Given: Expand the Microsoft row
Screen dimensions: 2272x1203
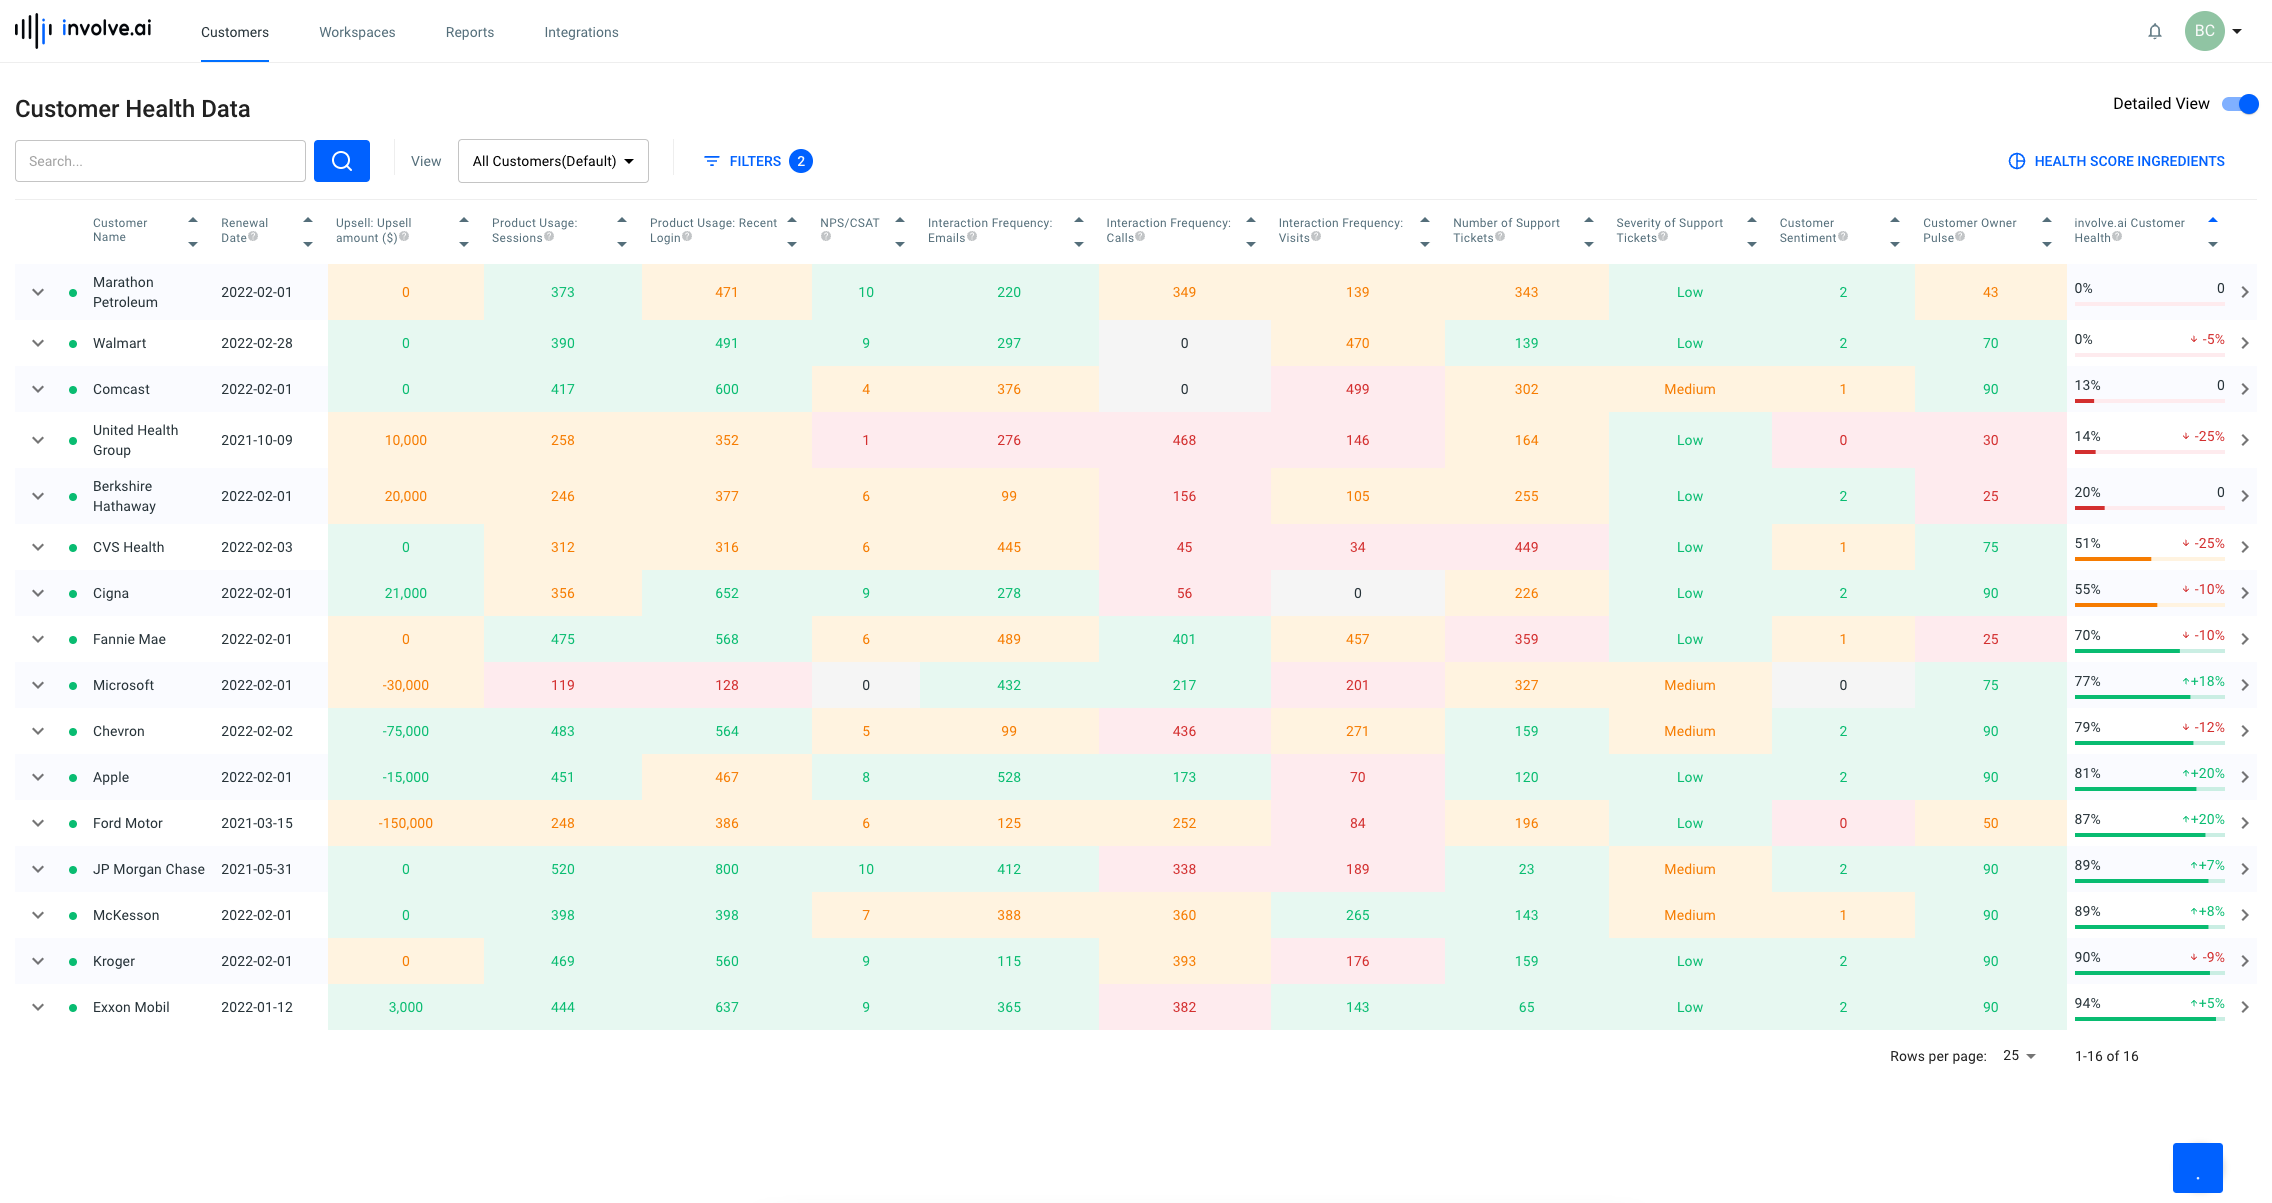Looking at the screenshot, I should click(38, 685).
